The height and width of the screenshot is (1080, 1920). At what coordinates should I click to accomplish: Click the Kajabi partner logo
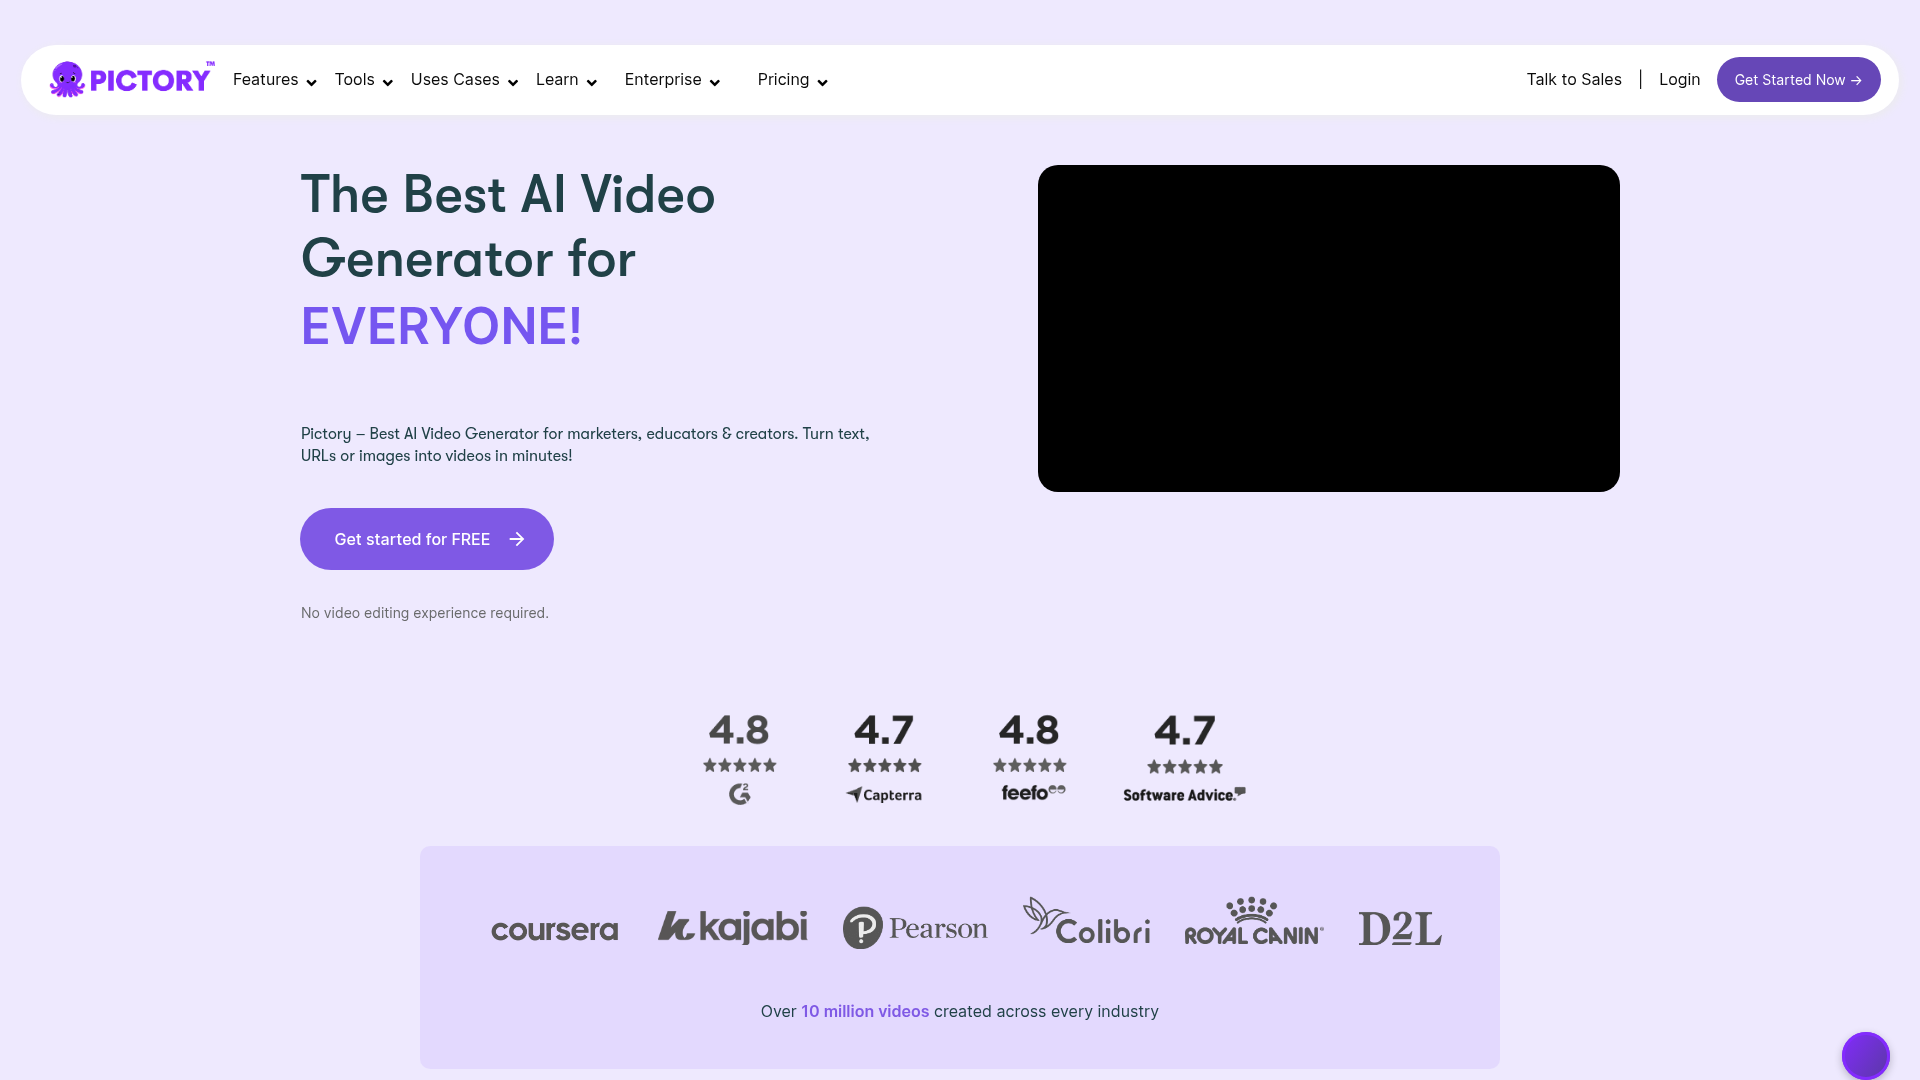[732, 926]
